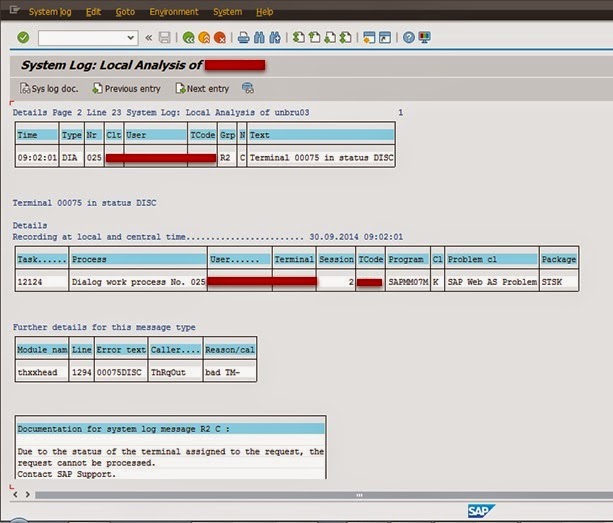613x523 pixels.
Task: Click the R2 group cell
Action: tap(225, 158)
